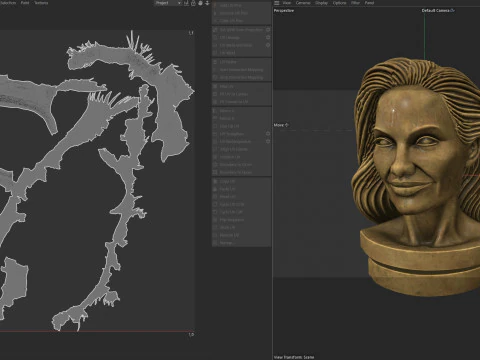Click the UV Weld command icon

[x=215, y=53]
